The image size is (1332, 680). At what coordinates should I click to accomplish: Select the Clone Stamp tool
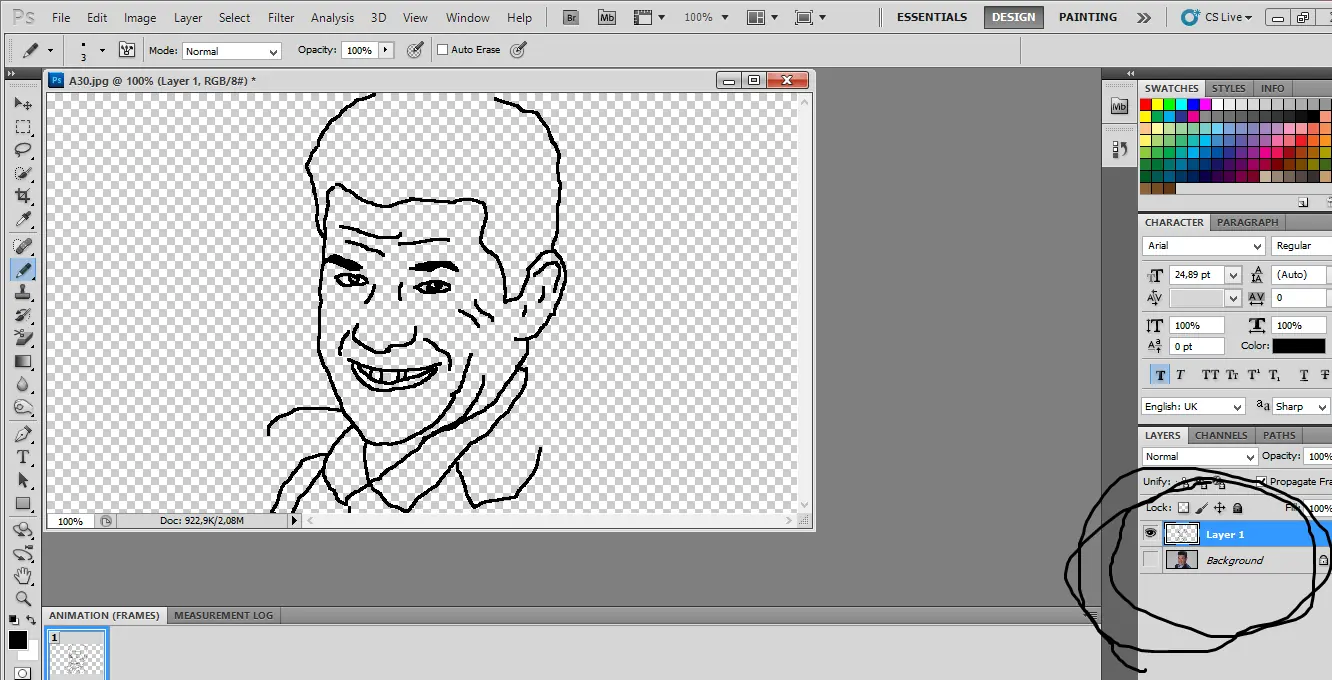pyautogui.click(x=22, y=292)
